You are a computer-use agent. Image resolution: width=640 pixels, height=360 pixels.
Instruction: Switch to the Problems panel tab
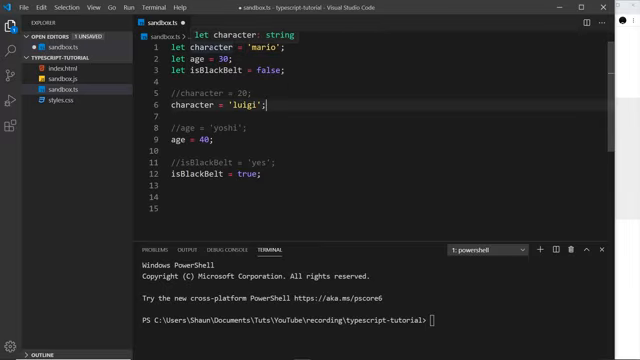coord(155,250)
